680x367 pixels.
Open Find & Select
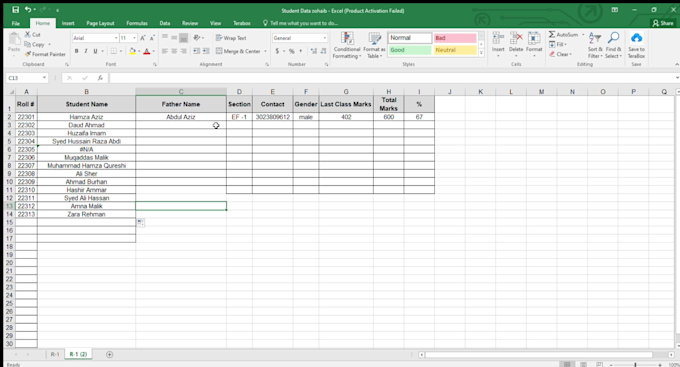point(613,45)
